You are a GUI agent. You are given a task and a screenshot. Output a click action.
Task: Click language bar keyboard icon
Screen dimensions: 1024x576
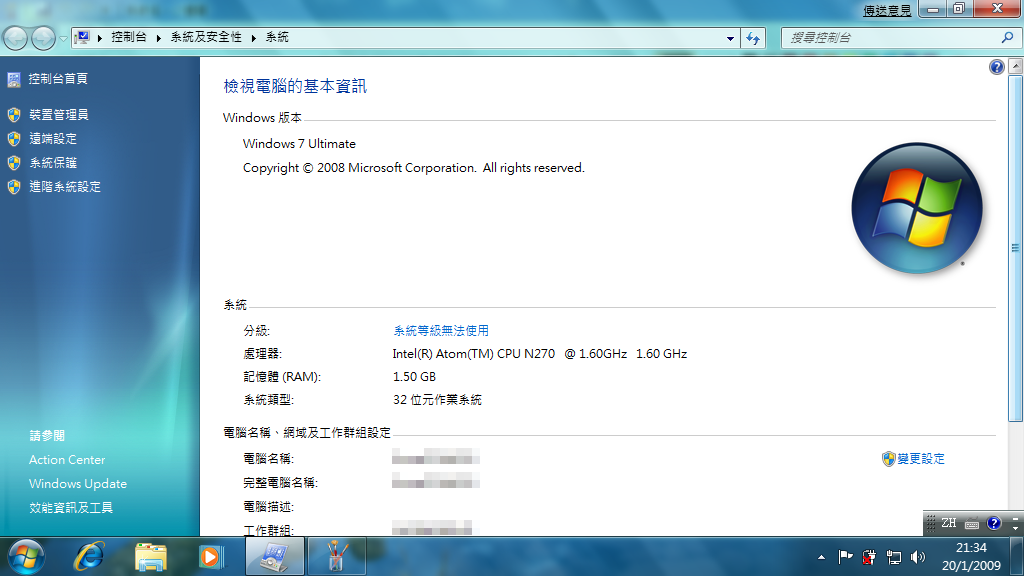pos(972,523)
